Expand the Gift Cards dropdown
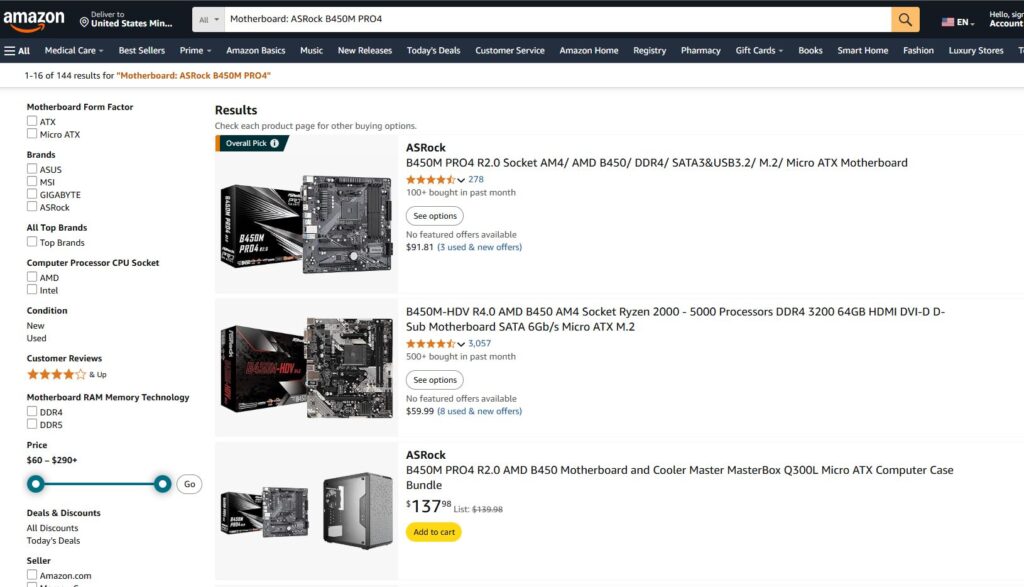The height and width of the screenshot is (587, 1024). 759,51
